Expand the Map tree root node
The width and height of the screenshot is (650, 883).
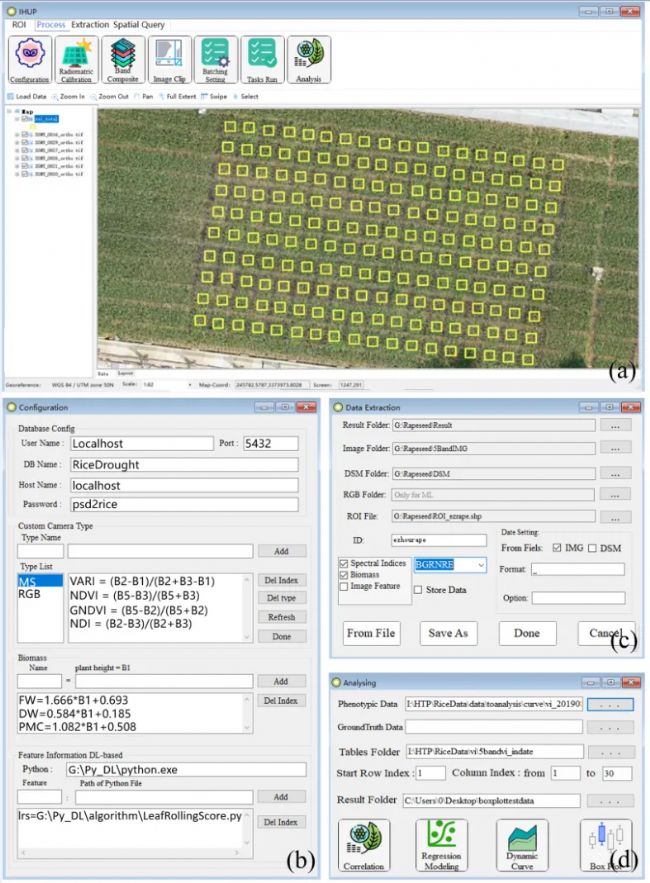[11, 111]
